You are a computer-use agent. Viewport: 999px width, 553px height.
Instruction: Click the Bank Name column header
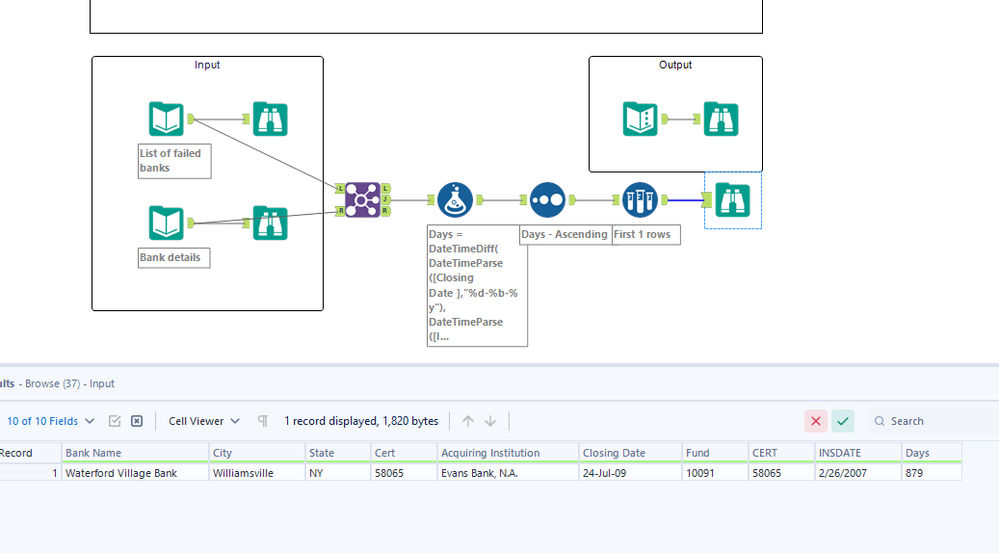click(x=135, y=453)
